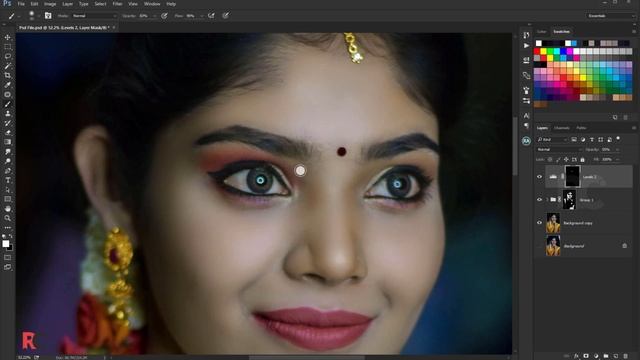Open the Actions panel play icon
Image resolution: width=640 pixels, height=360 pixels.
click(526, 45)
